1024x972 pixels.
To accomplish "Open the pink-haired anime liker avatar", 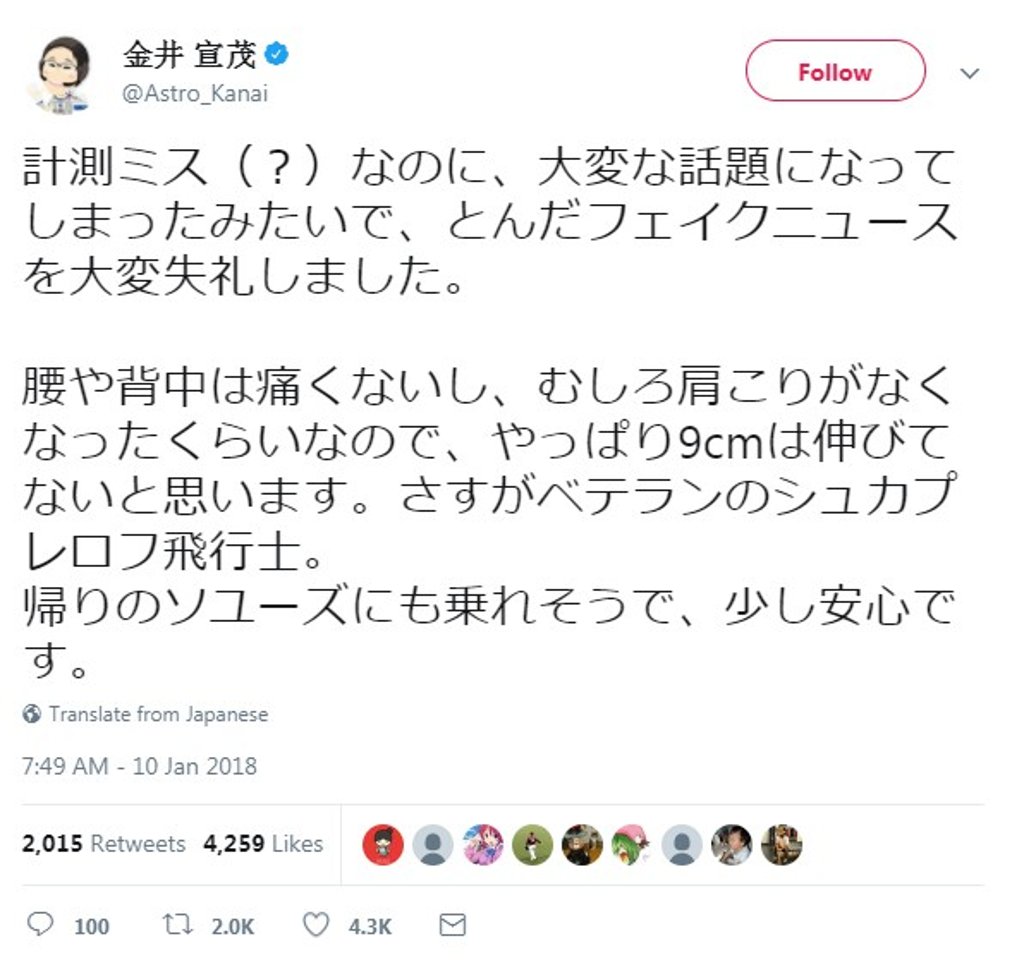I will 483,846.
